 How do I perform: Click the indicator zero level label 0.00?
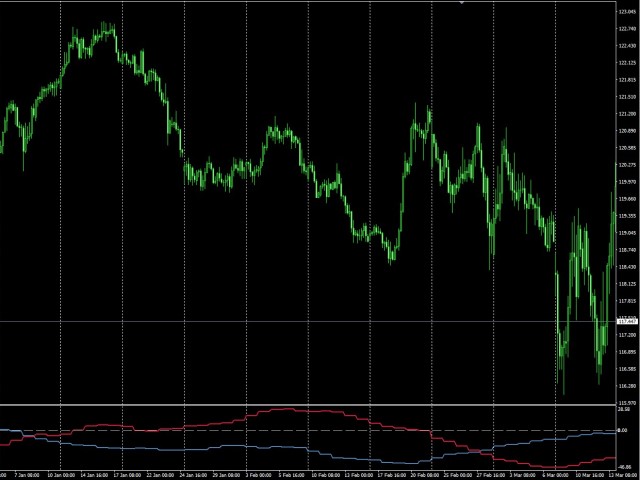coord(623,430)
